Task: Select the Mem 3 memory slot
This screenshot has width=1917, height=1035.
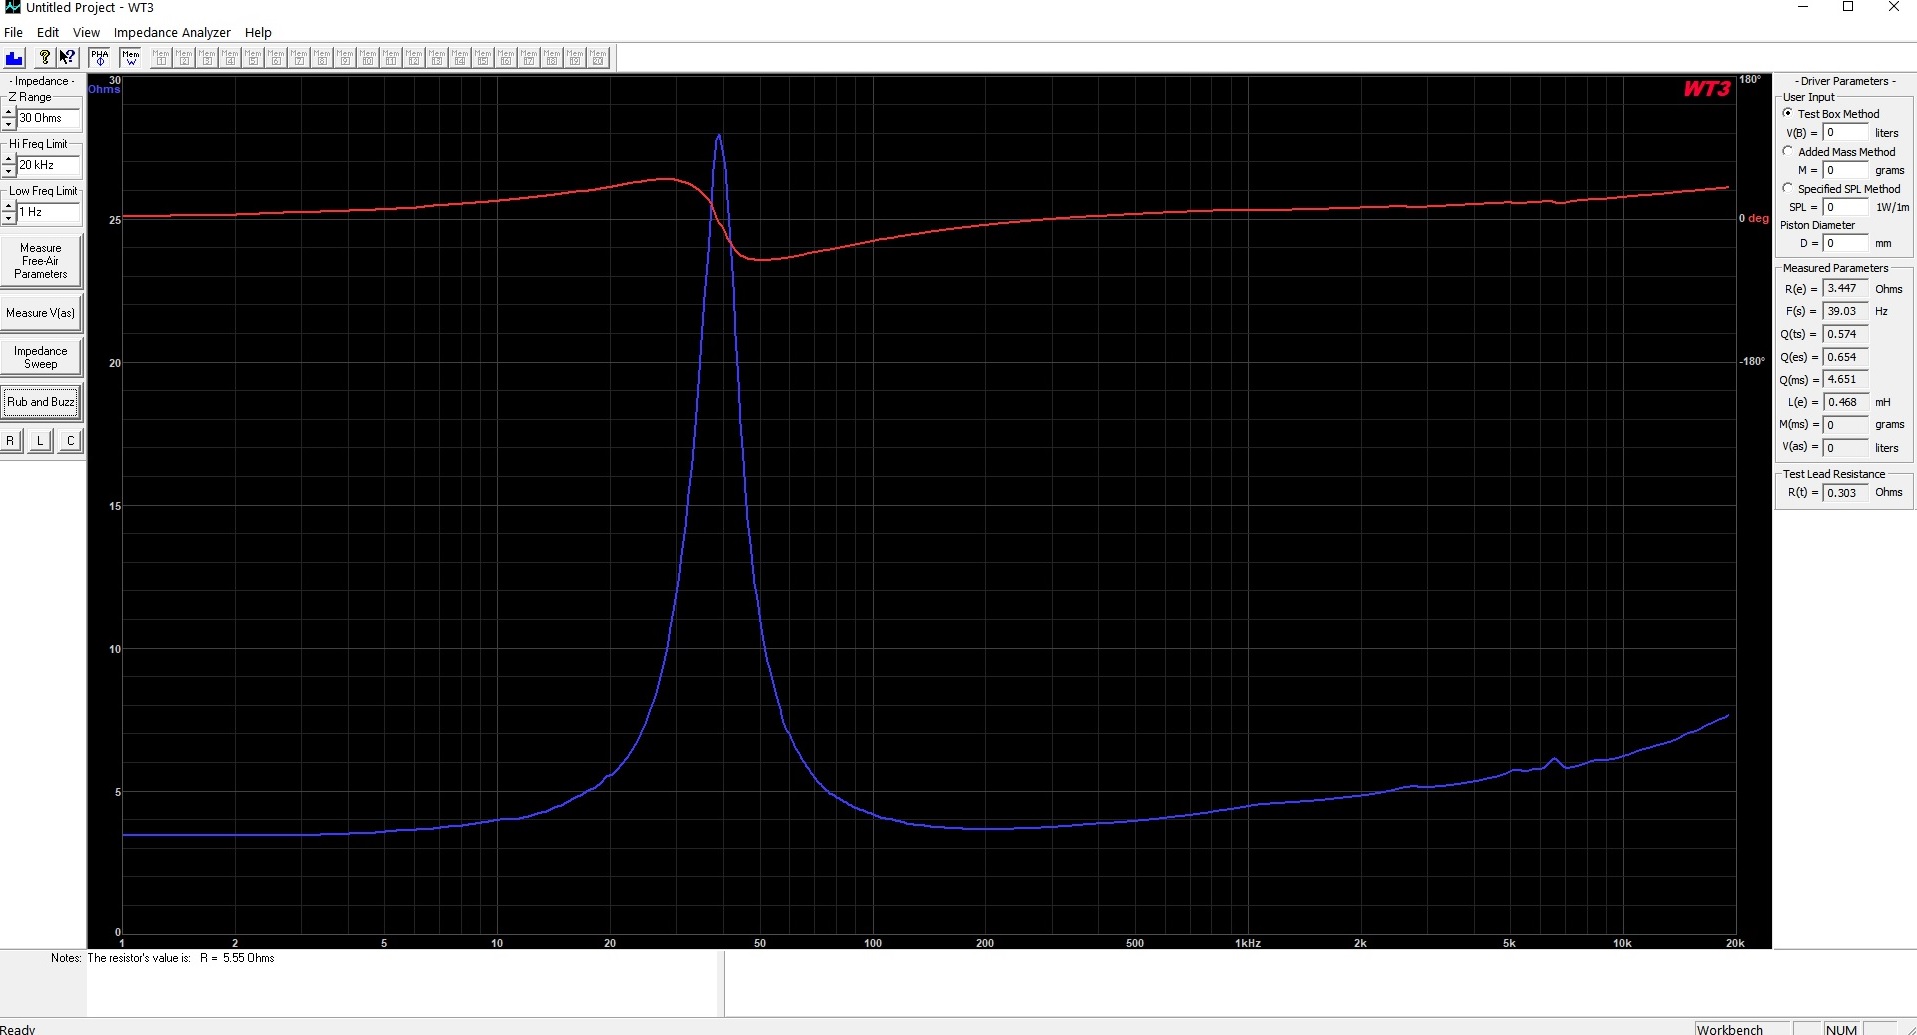Action: click(207, 57)
